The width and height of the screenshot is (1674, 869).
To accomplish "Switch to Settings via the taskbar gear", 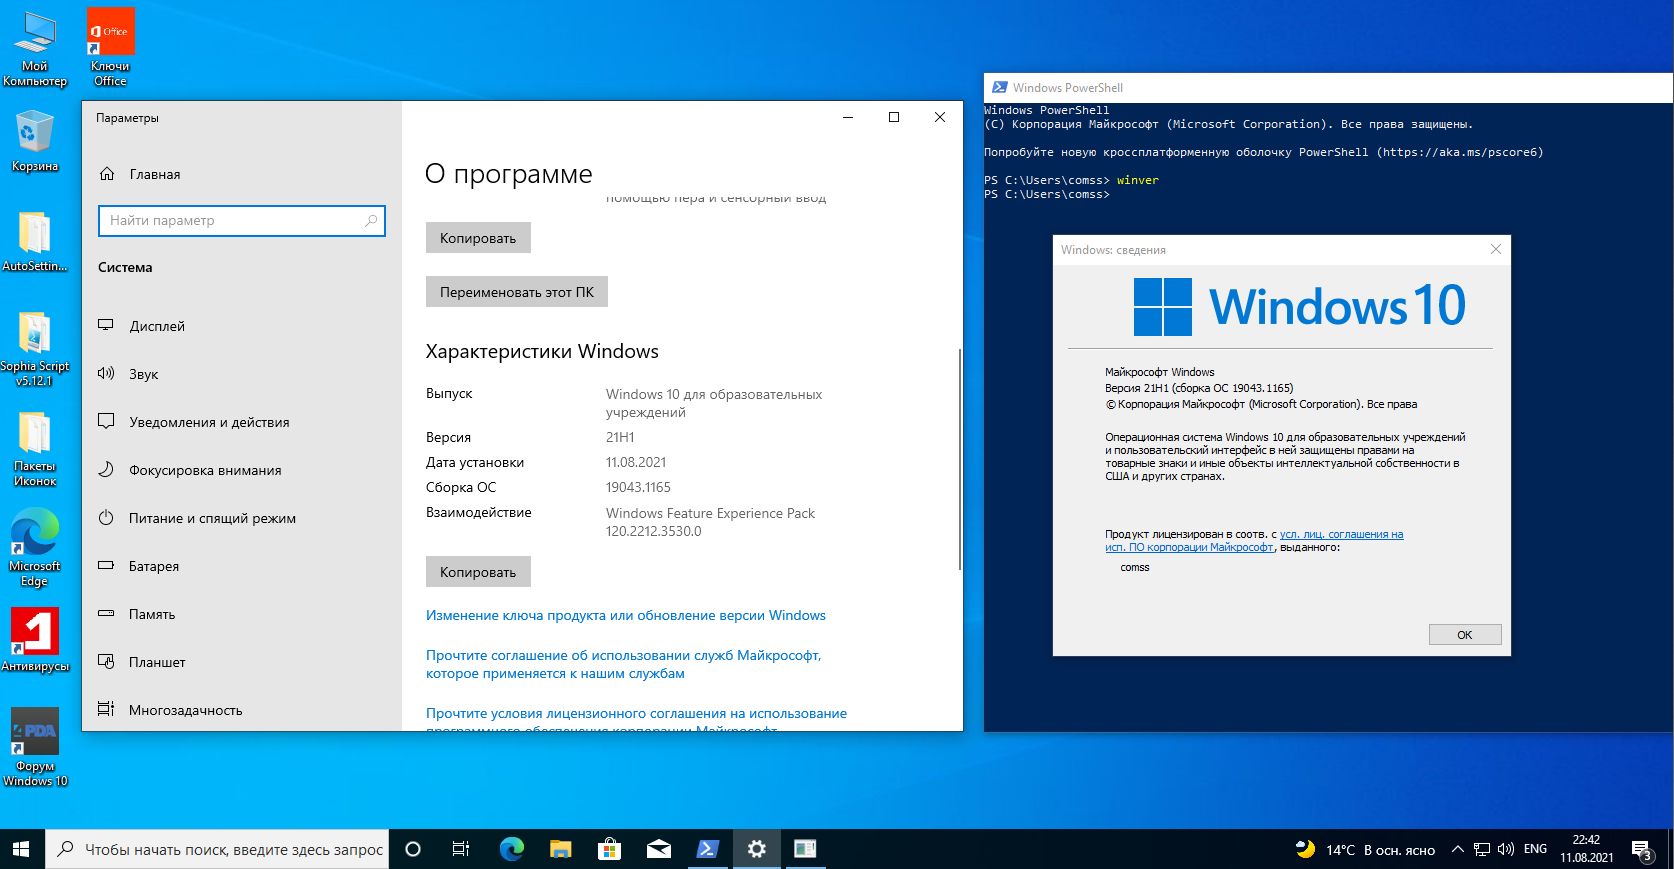I will (756, 849).
